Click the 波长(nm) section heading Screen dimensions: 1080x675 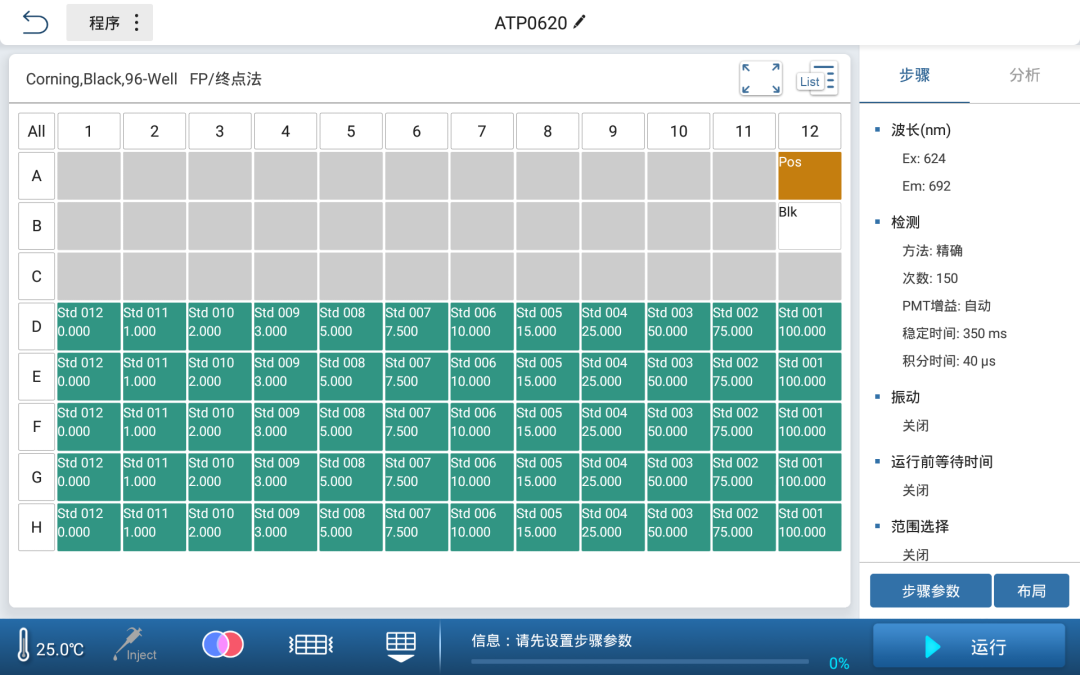(920, 130)
